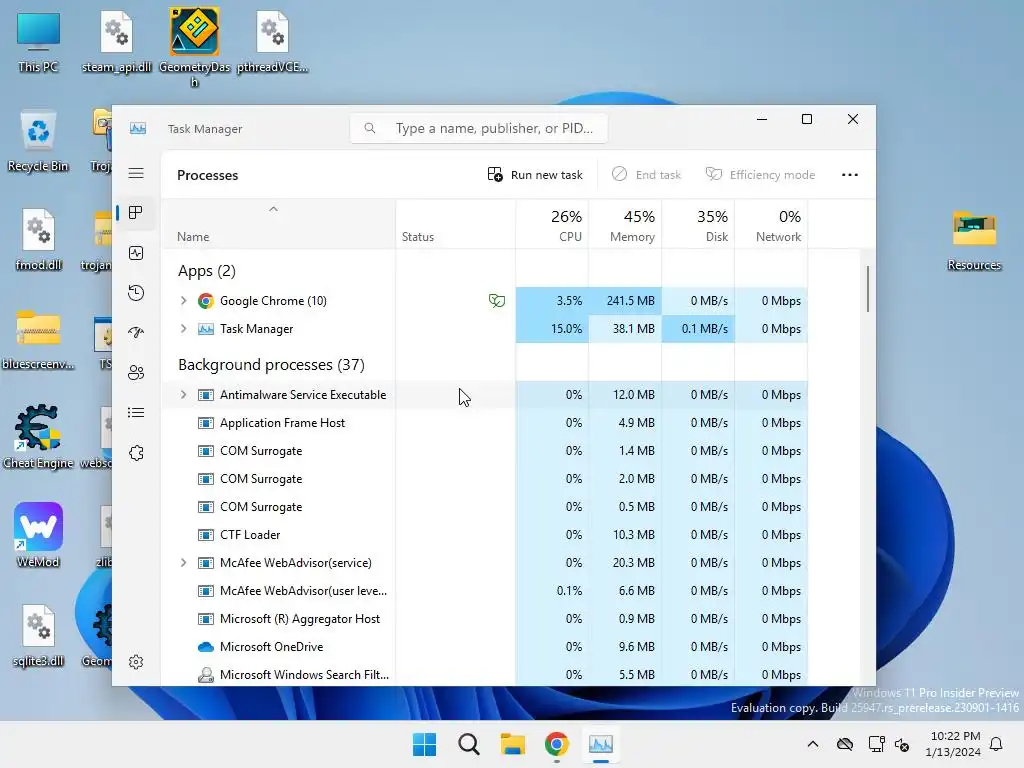Click the Task Manager title bar icon
1024x768 pixels.
point(138,128)
